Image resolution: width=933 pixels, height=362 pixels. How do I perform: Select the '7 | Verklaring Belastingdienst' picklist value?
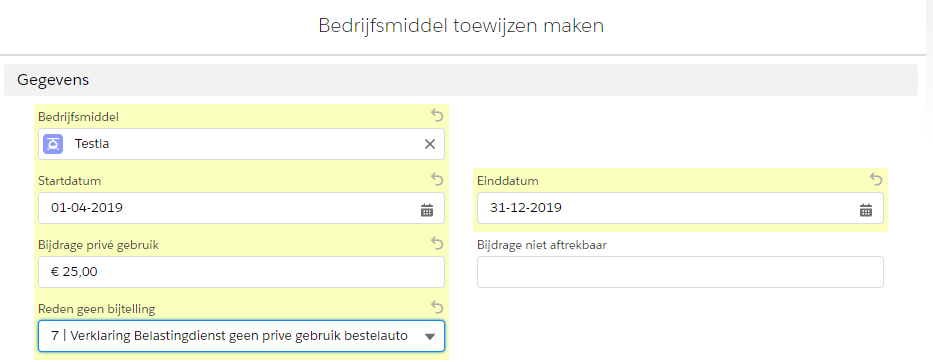point(229,336)
